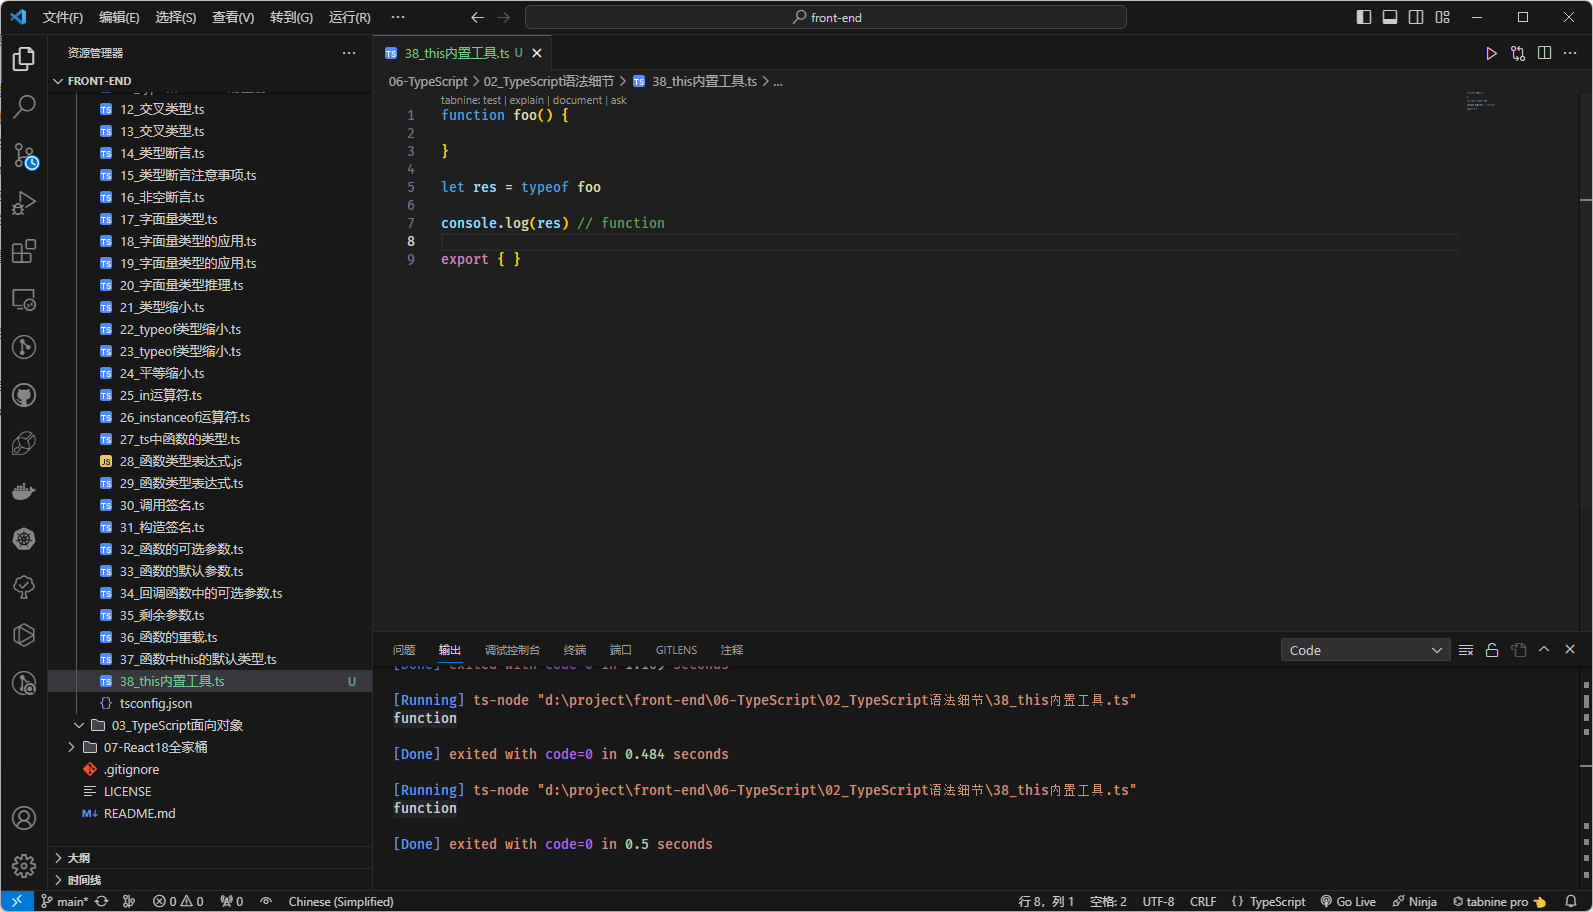Expand the 大纲 outline section

[79, 858]
